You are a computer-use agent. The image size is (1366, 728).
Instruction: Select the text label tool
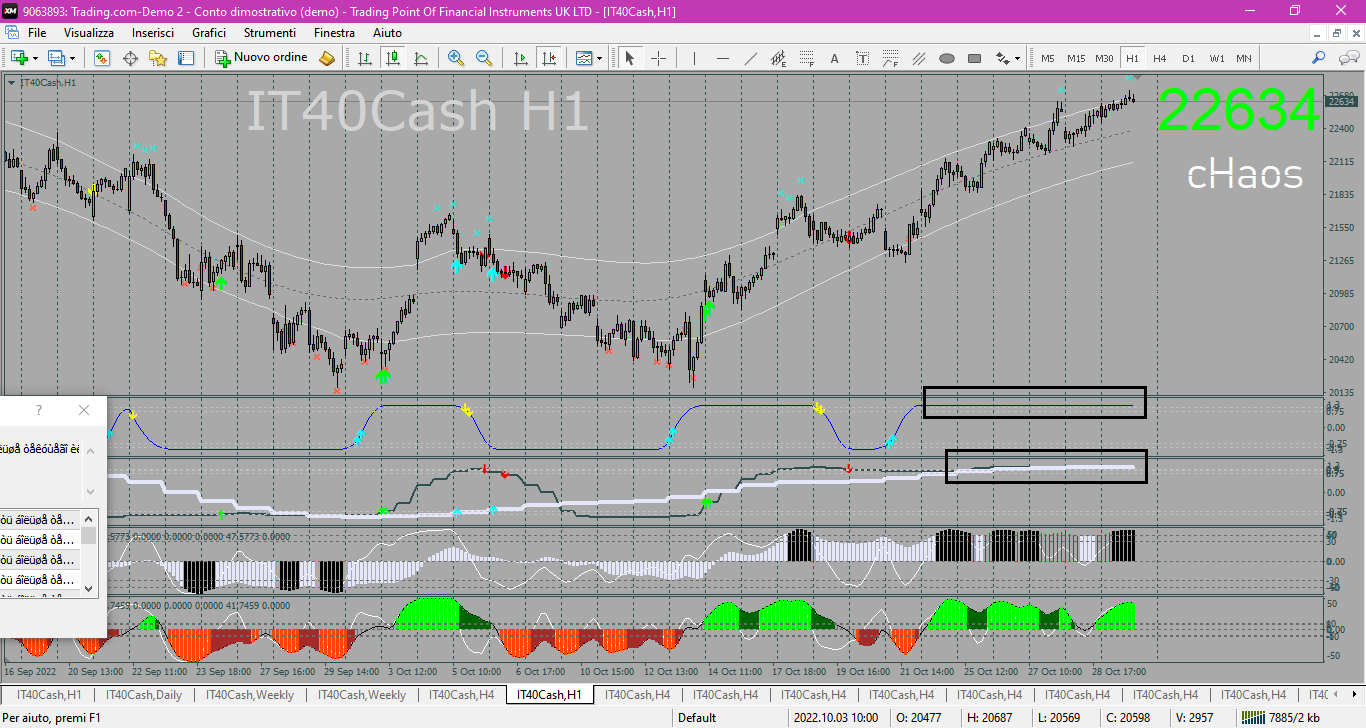point(863,58)
